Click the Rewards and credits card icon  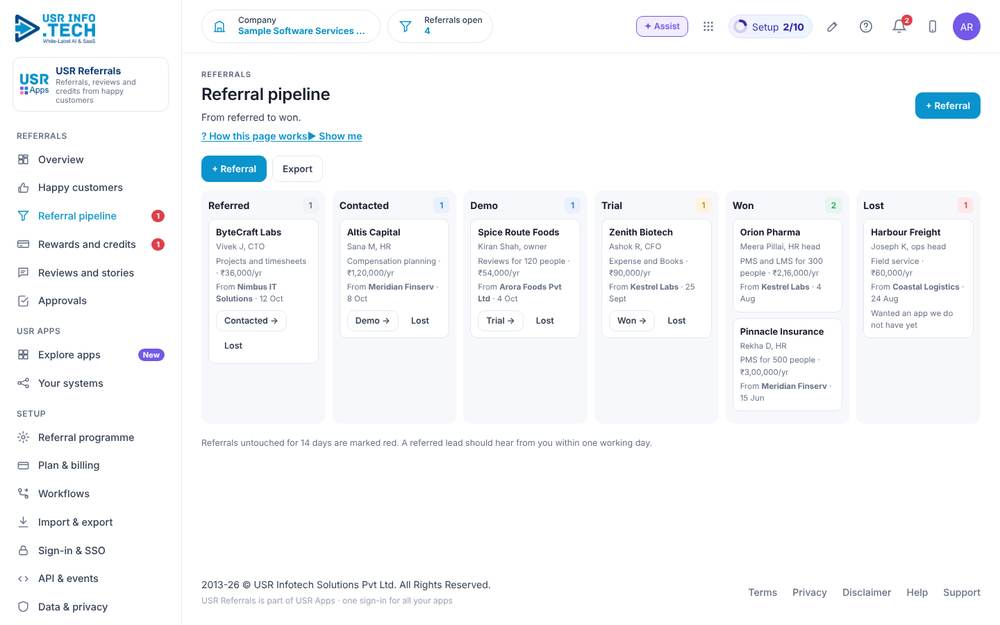[23, 244]
